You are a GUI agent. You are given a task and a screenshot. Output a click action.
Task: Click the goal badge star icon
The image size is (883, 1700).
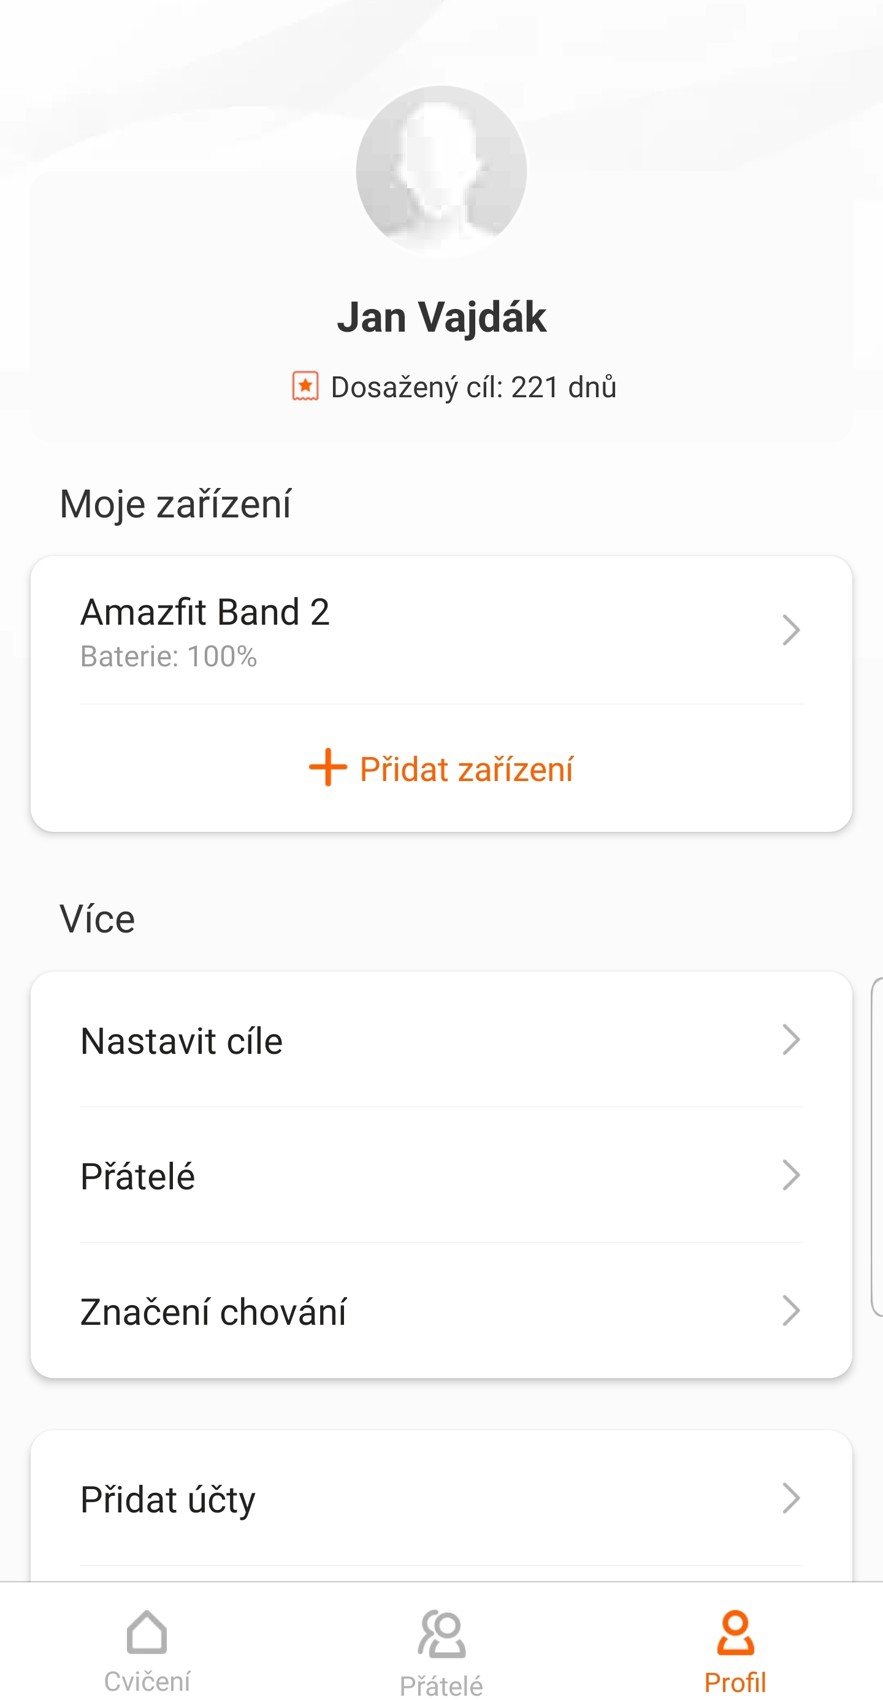point(305,387)
